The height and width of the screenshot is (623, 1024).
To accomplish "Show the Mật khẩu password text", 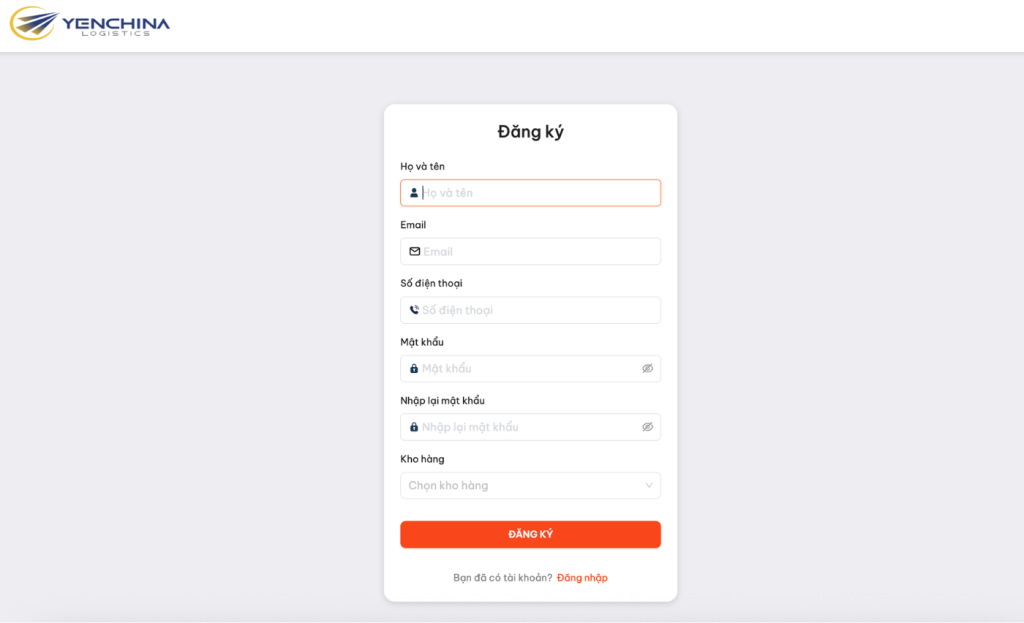I will coord(647,369).
